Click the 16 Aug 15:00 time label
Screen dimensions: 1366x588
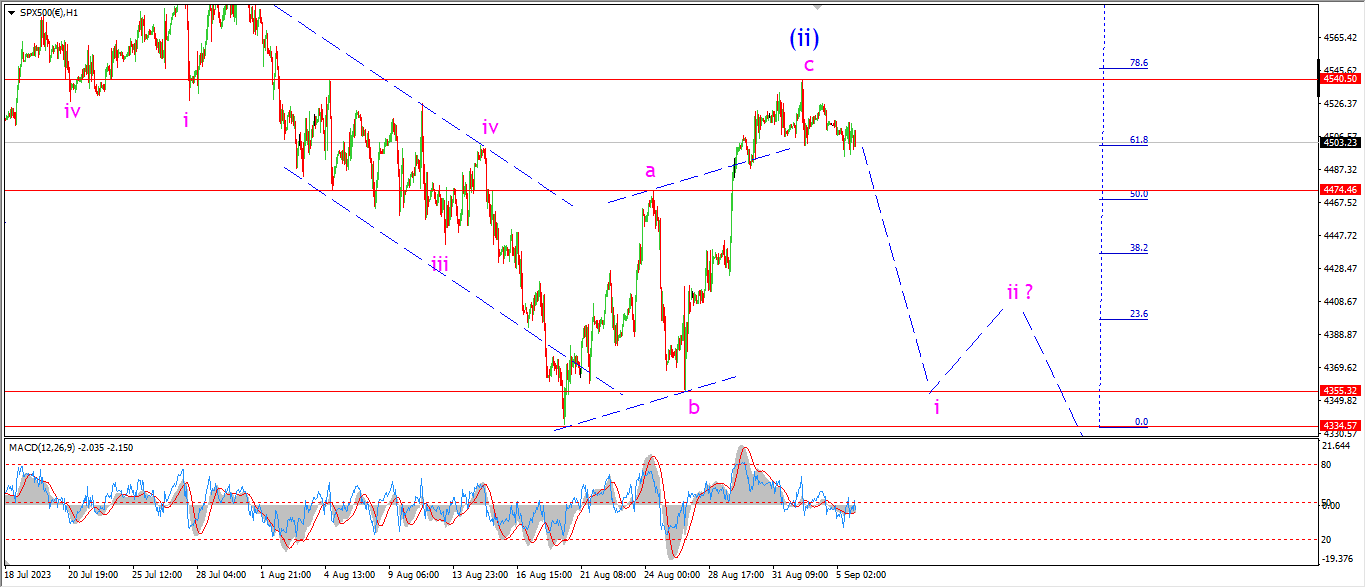point(542,576)
